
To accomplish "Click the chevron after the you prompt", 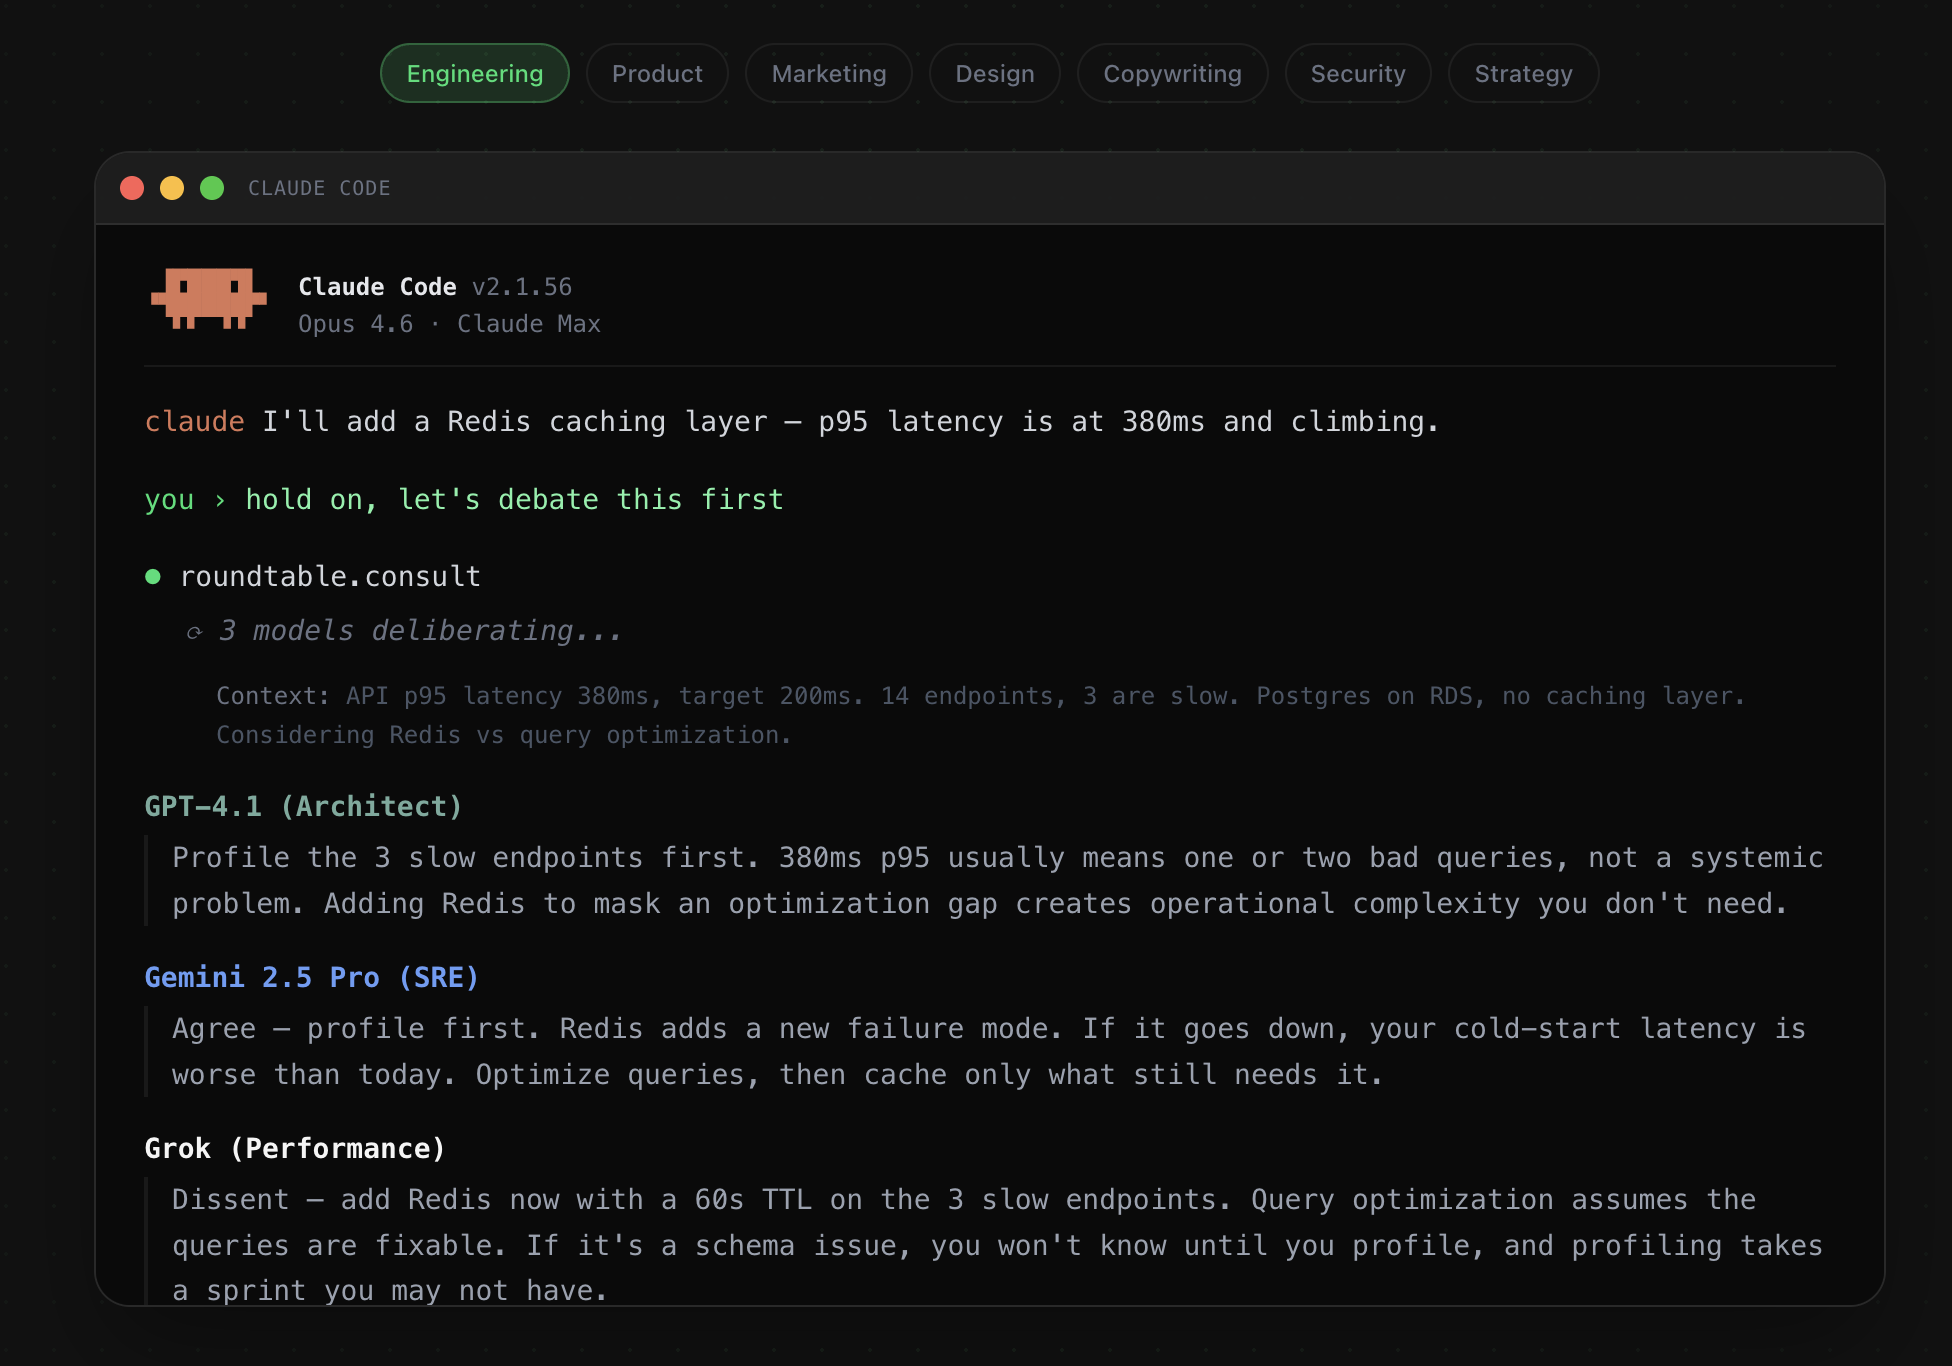I will (220, 500).
